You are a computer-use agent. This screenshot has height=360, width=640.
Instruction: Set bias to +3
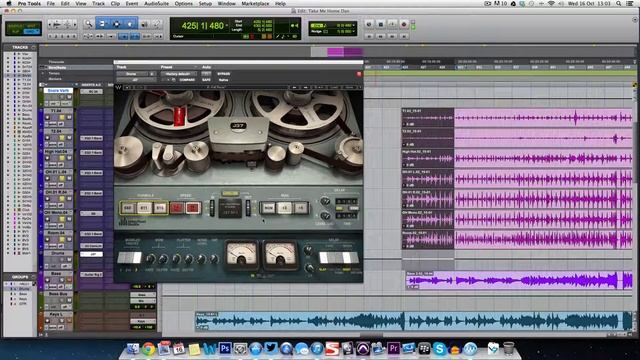pos(284,208)
